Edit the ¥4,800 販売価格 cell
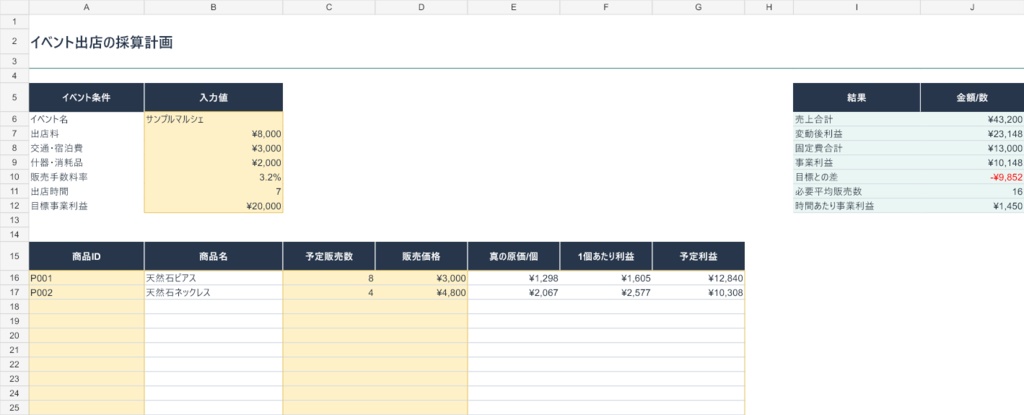The image size is (1024, 415). [x=421, y=292]
